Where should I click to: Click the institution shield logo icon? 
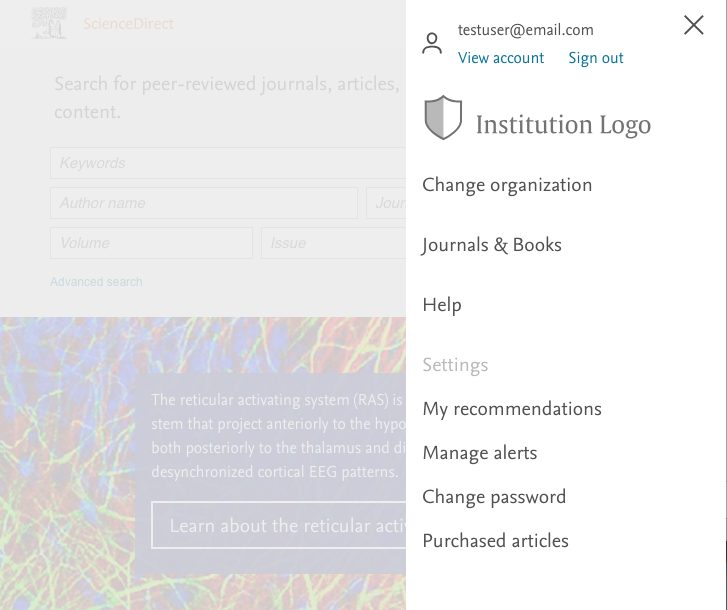[443, 118]
